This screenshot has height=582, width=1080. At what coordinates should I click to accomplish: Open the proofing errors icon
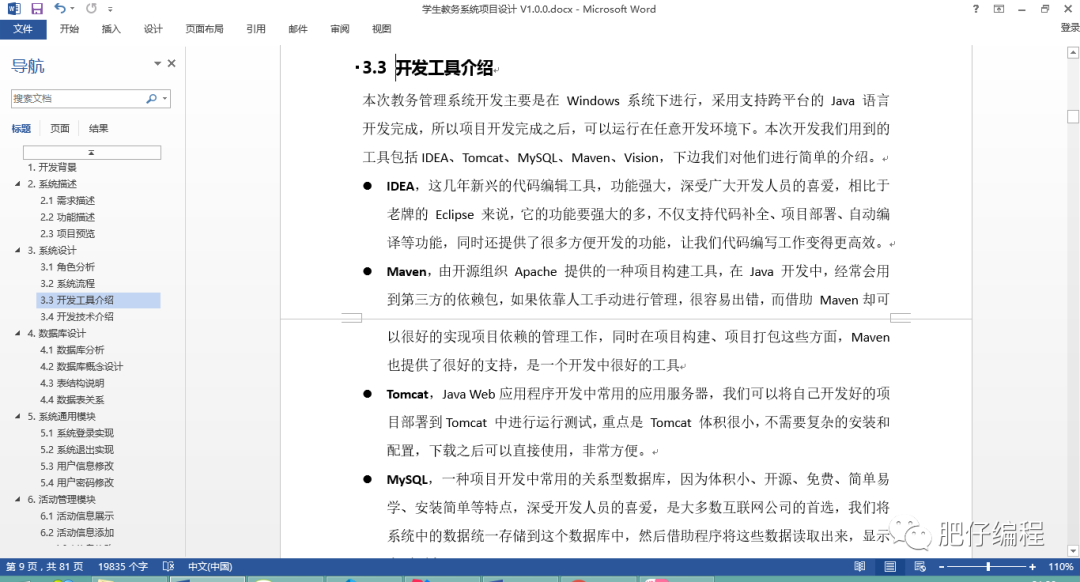168,567
